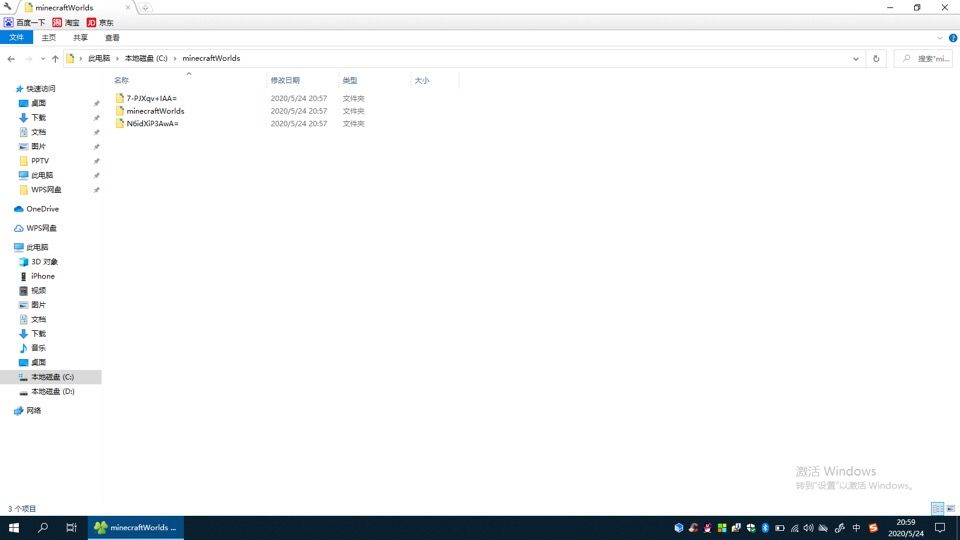The width and height of the screenshot is (960, 540).
Task: Go forward with the forward arrow
Action: click(x=28, y=59)
